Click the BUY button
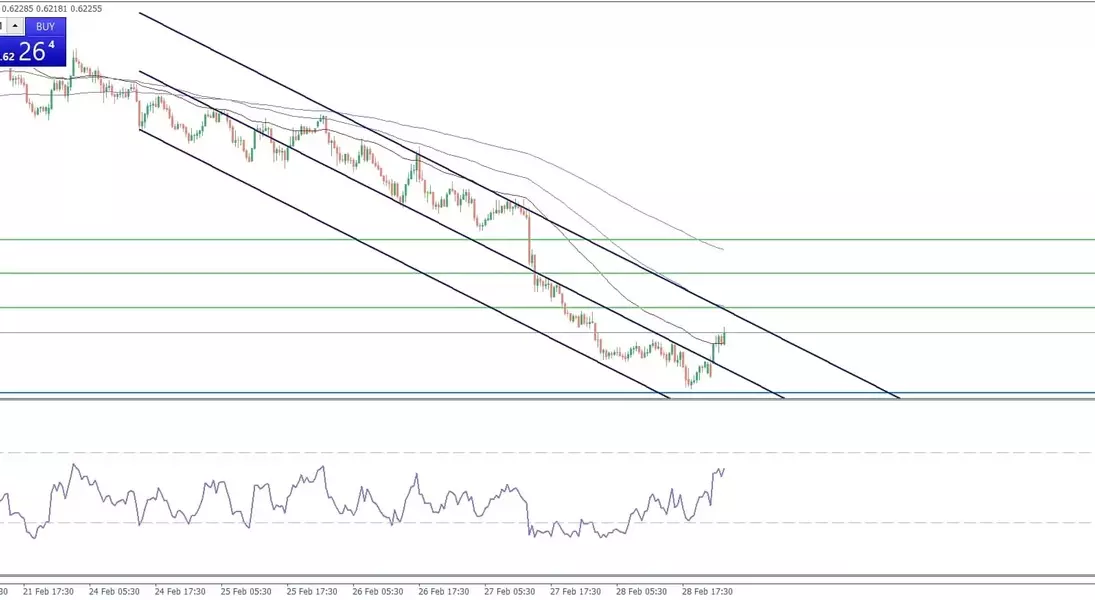 tap(45, 27)
